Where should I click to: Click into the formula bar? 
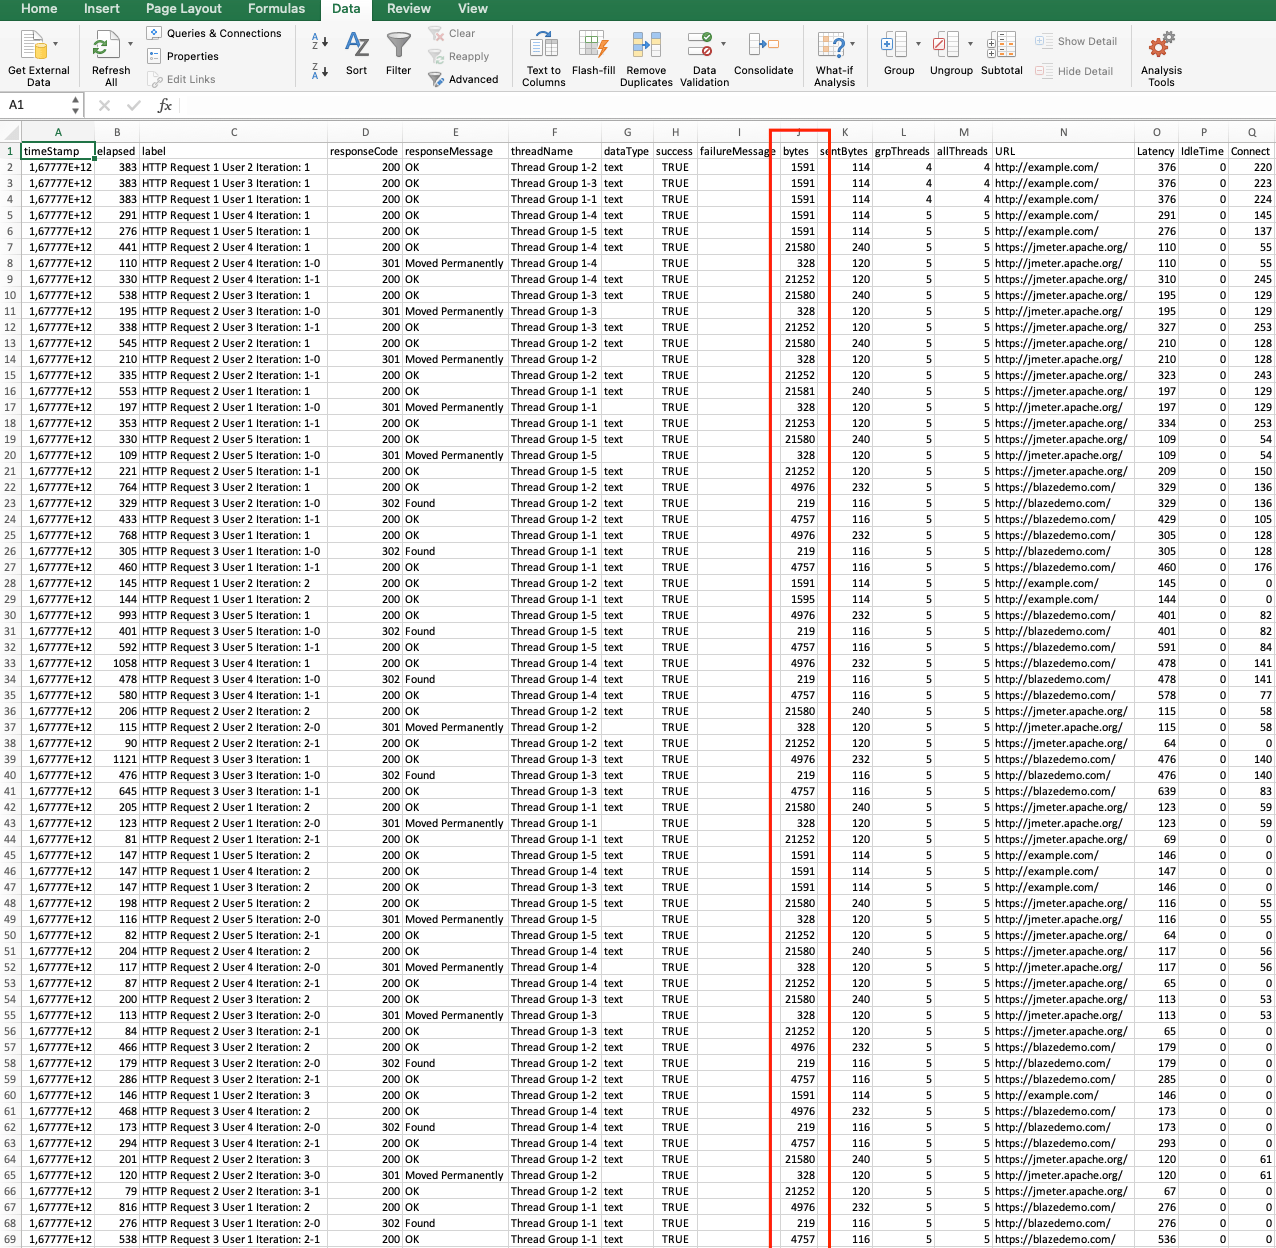point(726,105)
